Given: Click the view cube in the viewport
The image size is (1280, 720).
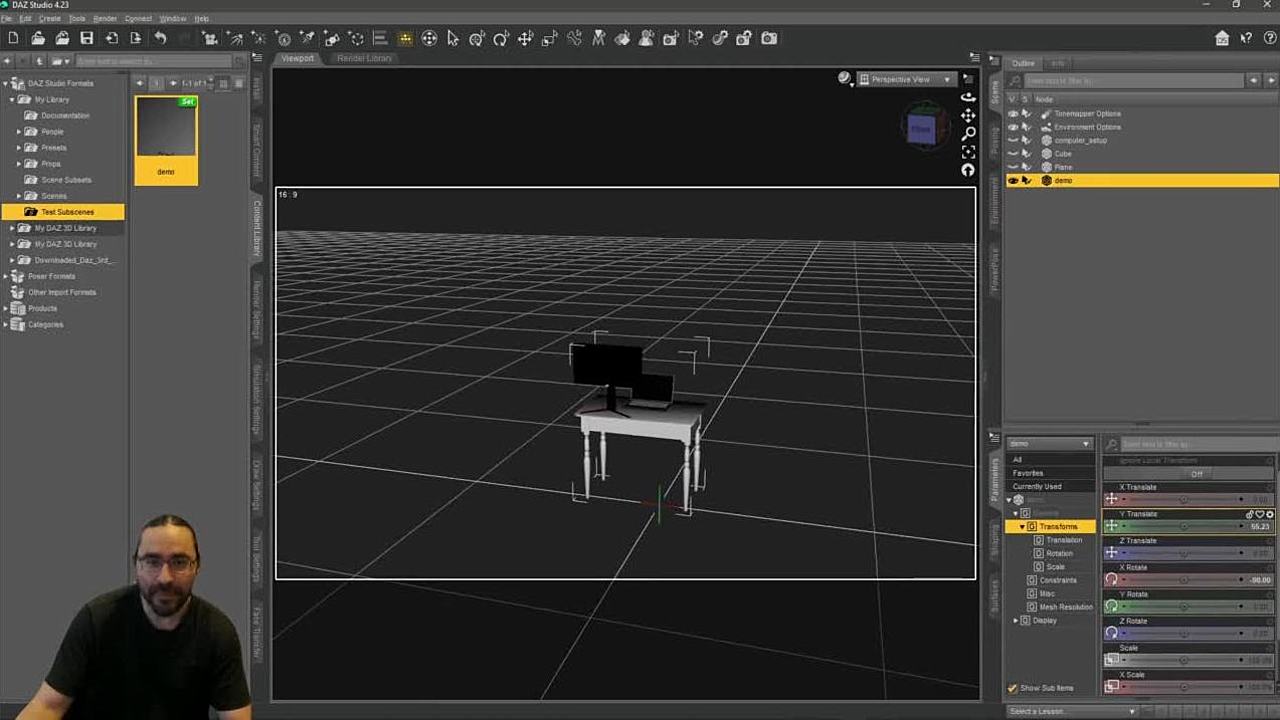Looking at the screenshot, I should point(920,129).
